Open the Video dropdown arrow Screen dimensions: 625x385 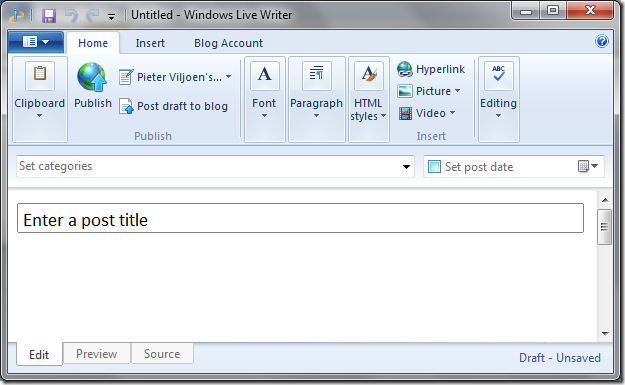452,113
